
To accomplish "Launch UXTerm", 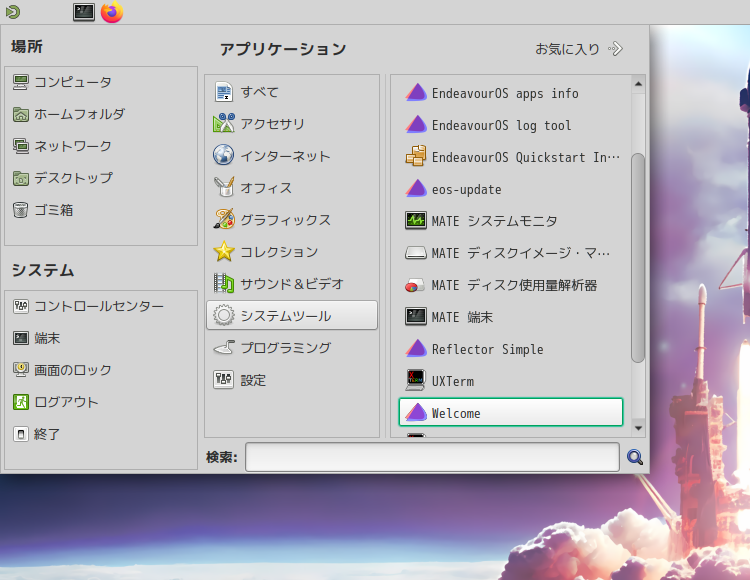I will (511, 381).
